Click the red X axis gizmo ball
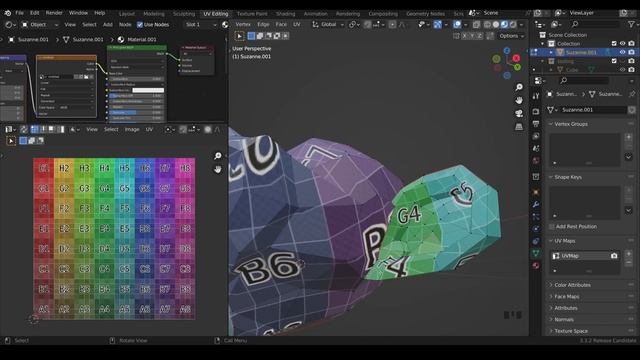Image resolution: width=640 pixels, height=360 pixels. tap(516, 58)
